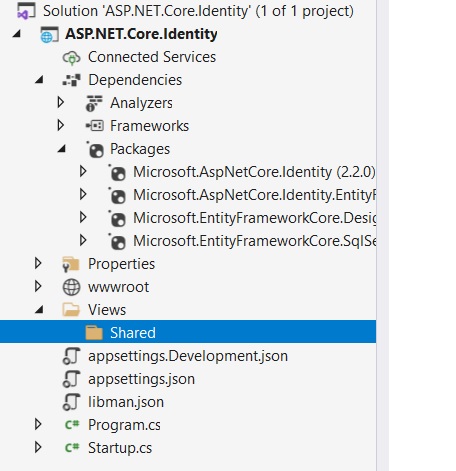Click the appsettings.Development.json file icon
The width and height of the screenshot is (456, 471).
71,356
